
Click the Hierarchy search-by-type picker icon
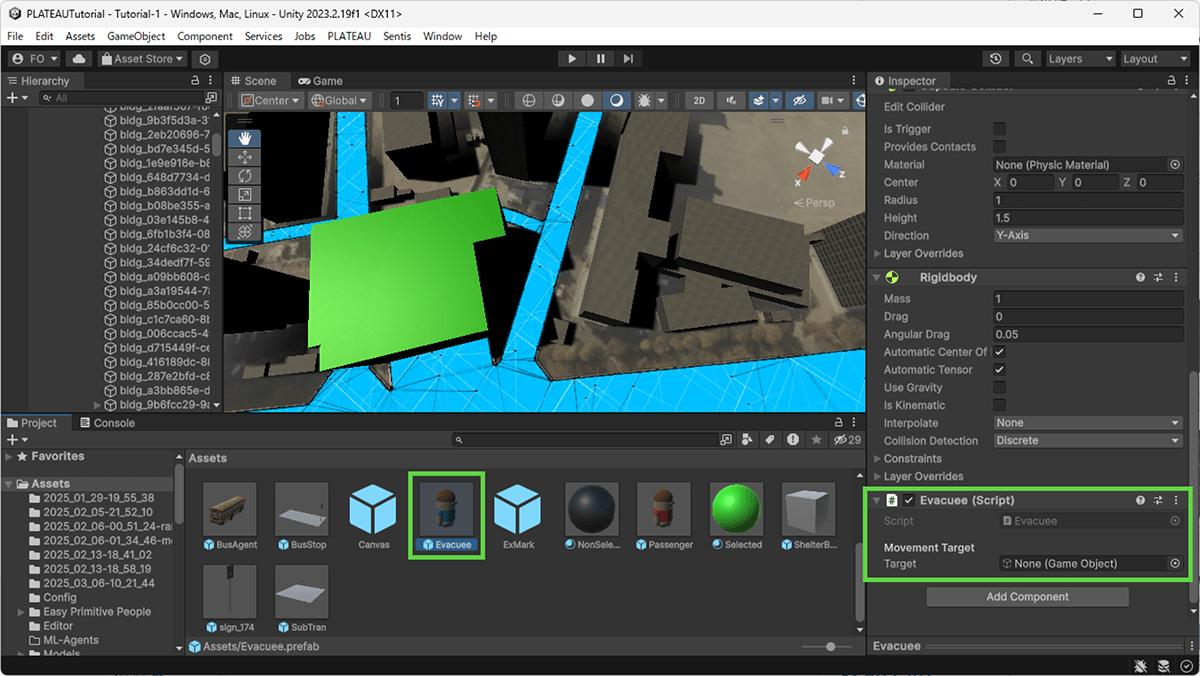pyautogui.click(x=210, y=98)
